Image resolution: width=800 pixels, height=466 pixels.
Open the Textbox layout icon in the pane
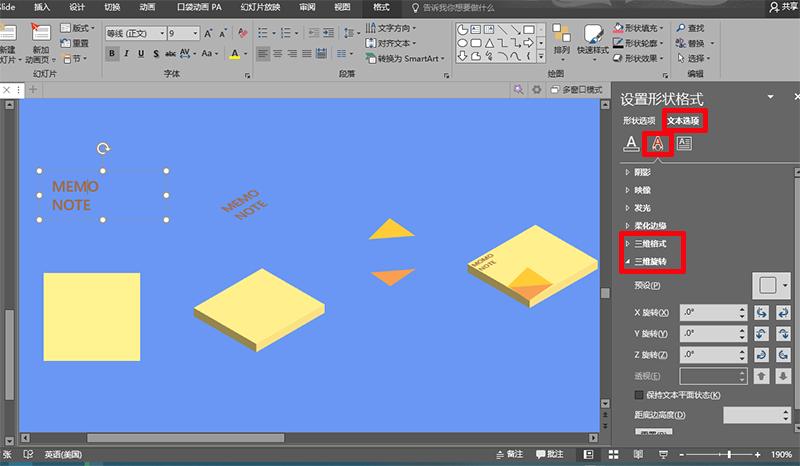pyautogui.click(x=685, y=144)
